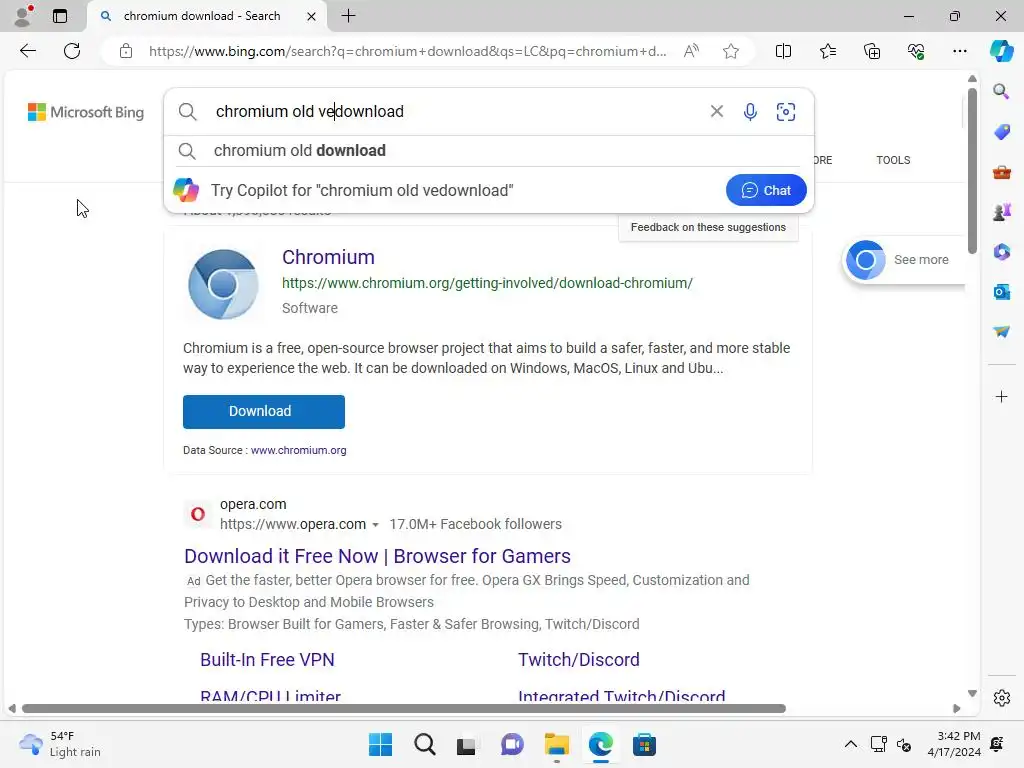Open Copilot sidebar button
This screenshot has width=1024, height=768.
click(x=1001, y=51)
